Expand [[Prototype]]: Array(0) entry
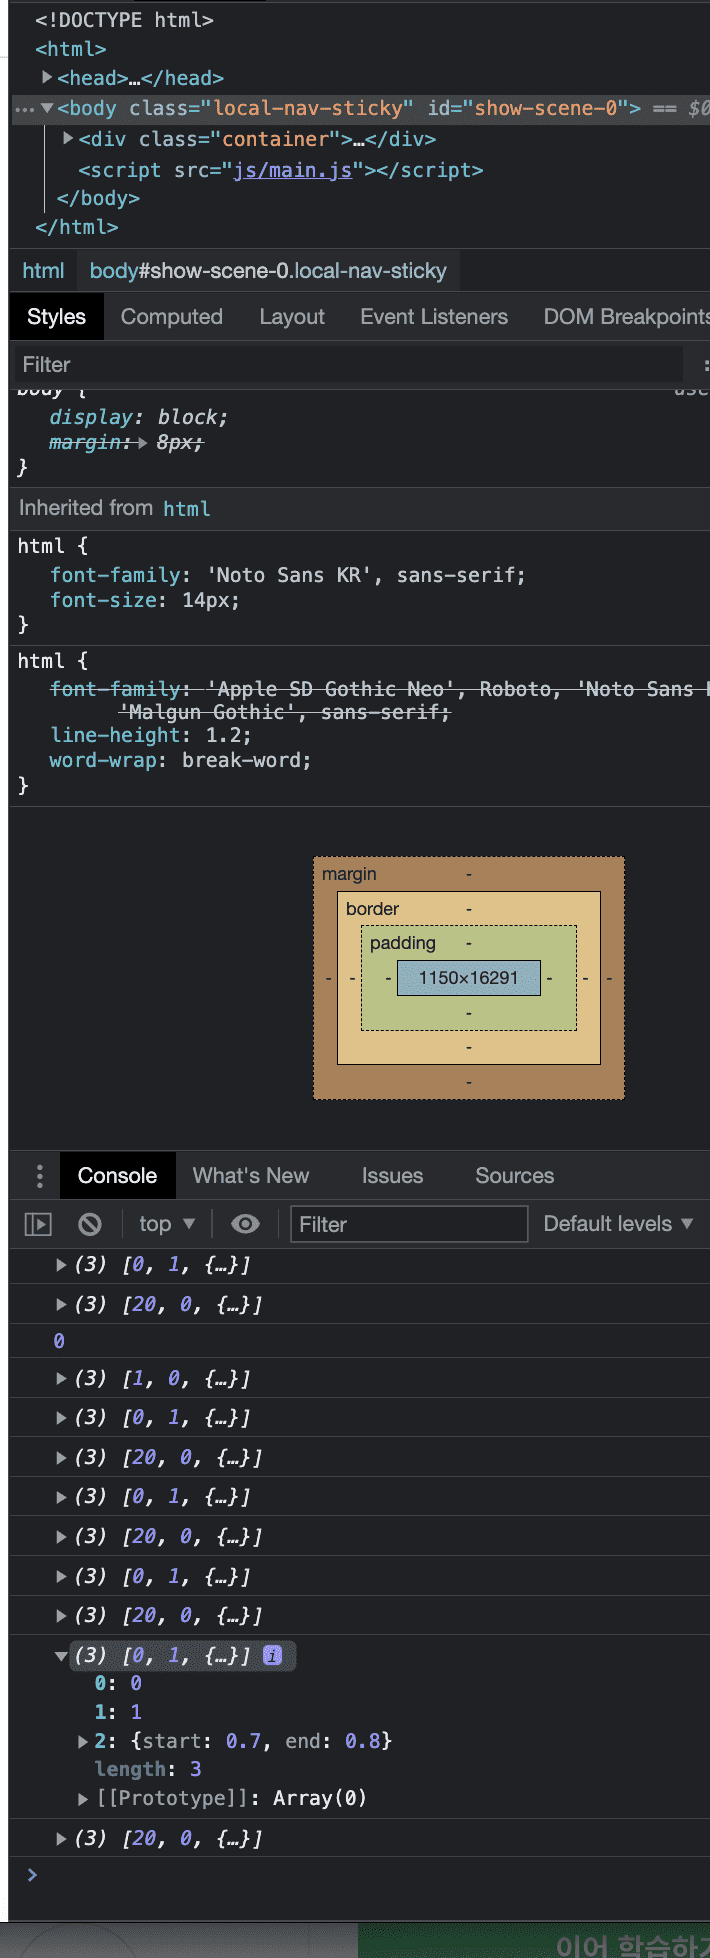Screen dimensions: 710x1958 pyautogui.click(x=83, y=1799)
